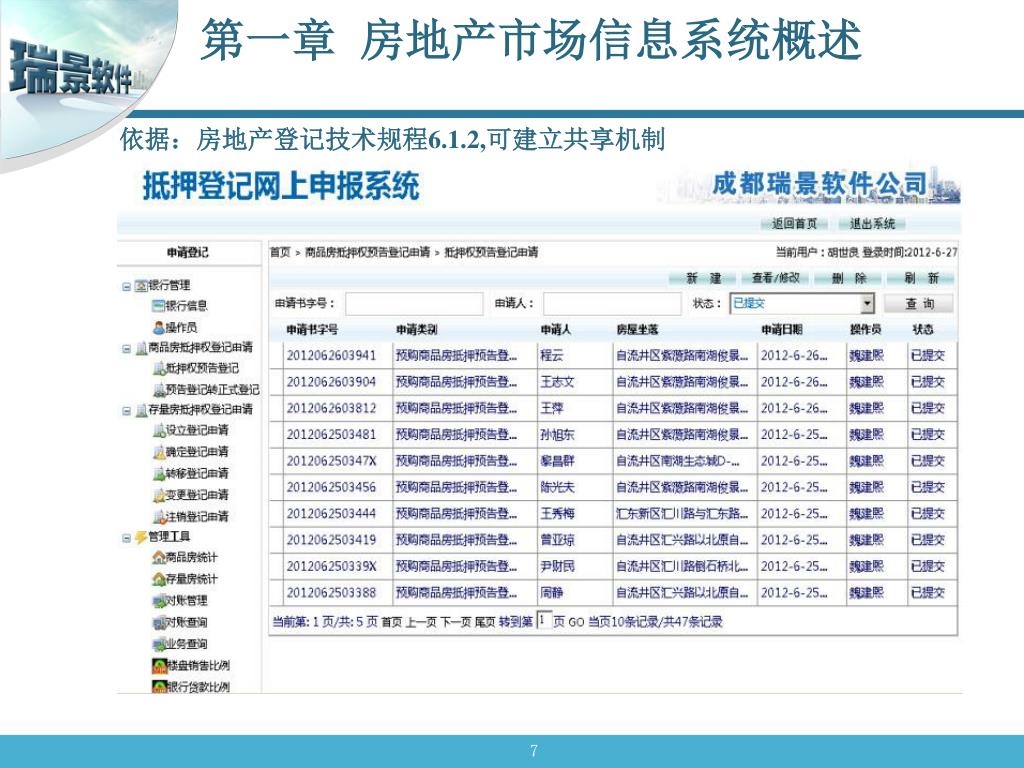Click the 注销登记申请 icon
This screenshot has height=768, width=1024.
click(158, 517)
